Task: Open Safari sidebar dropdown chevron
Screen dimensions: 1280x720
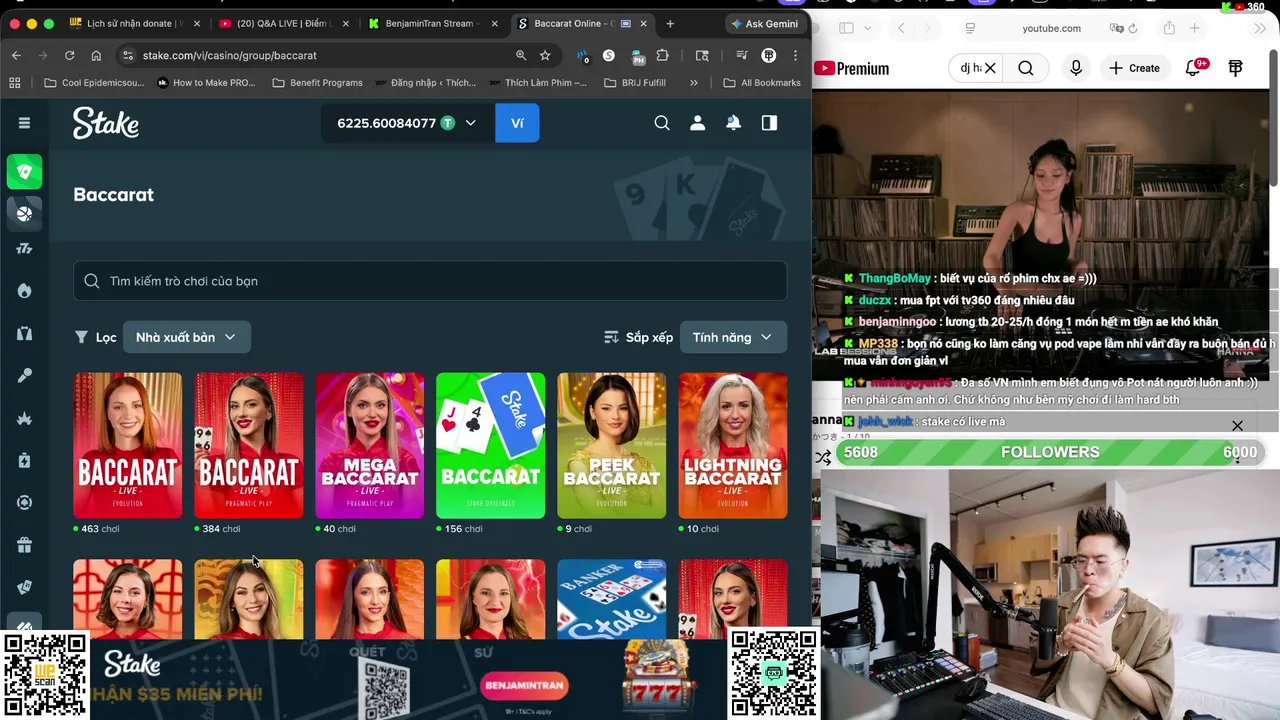Action: pos(868,28)
